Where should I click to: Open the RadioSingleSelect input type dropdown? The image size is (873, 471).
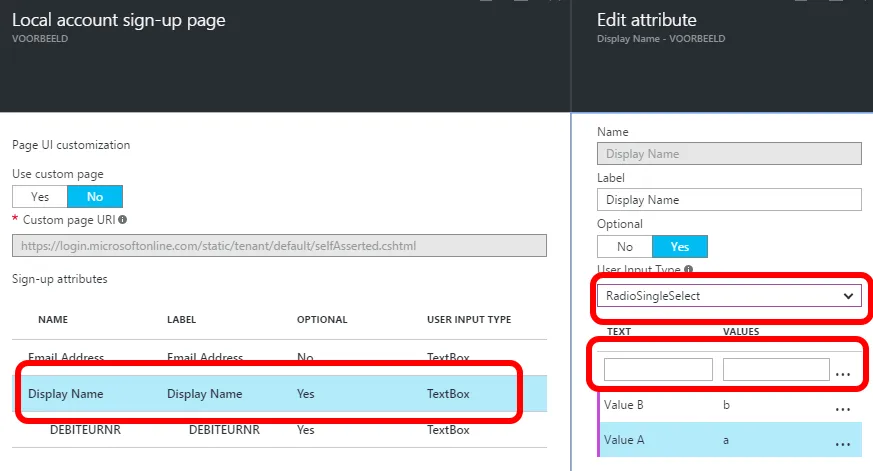click(729, 296)
